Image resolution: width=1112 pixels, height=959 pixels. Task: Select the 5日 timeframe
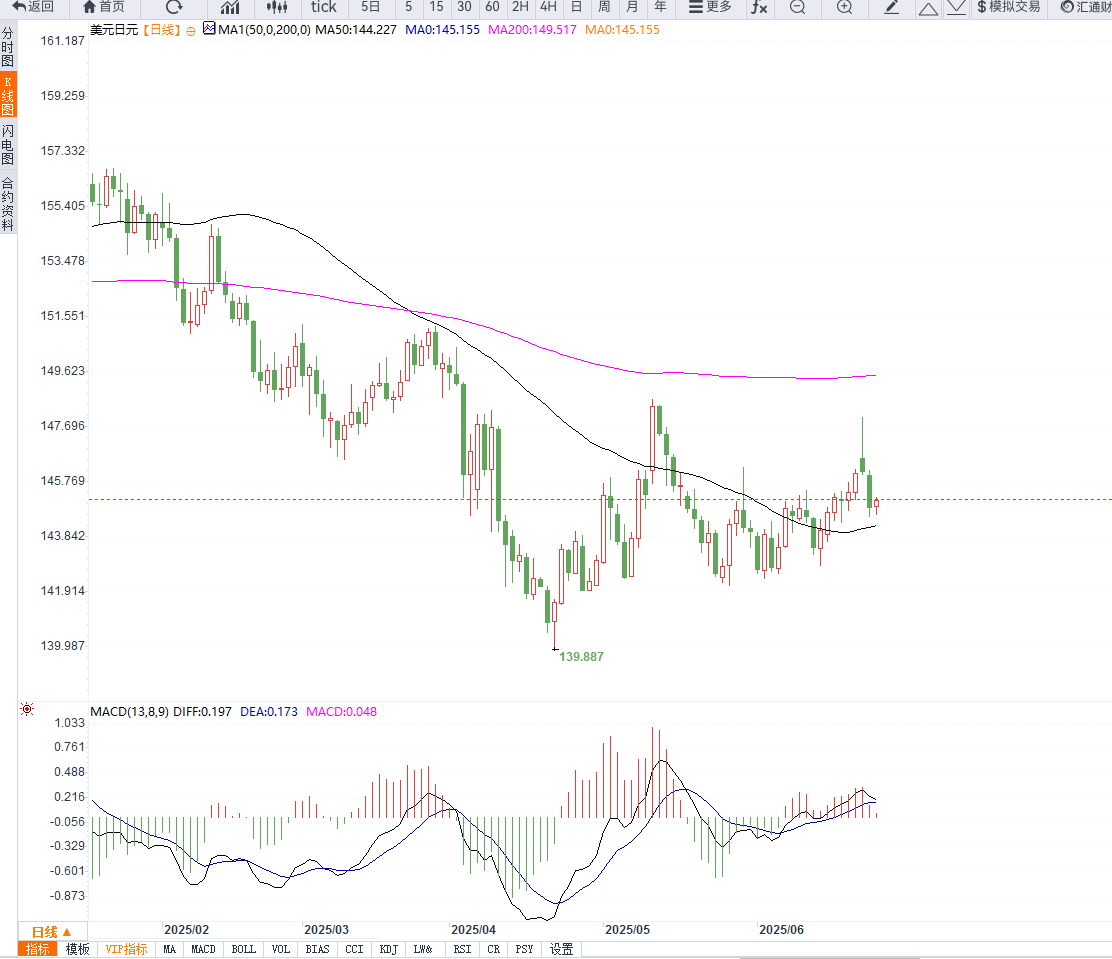[370, 7]
